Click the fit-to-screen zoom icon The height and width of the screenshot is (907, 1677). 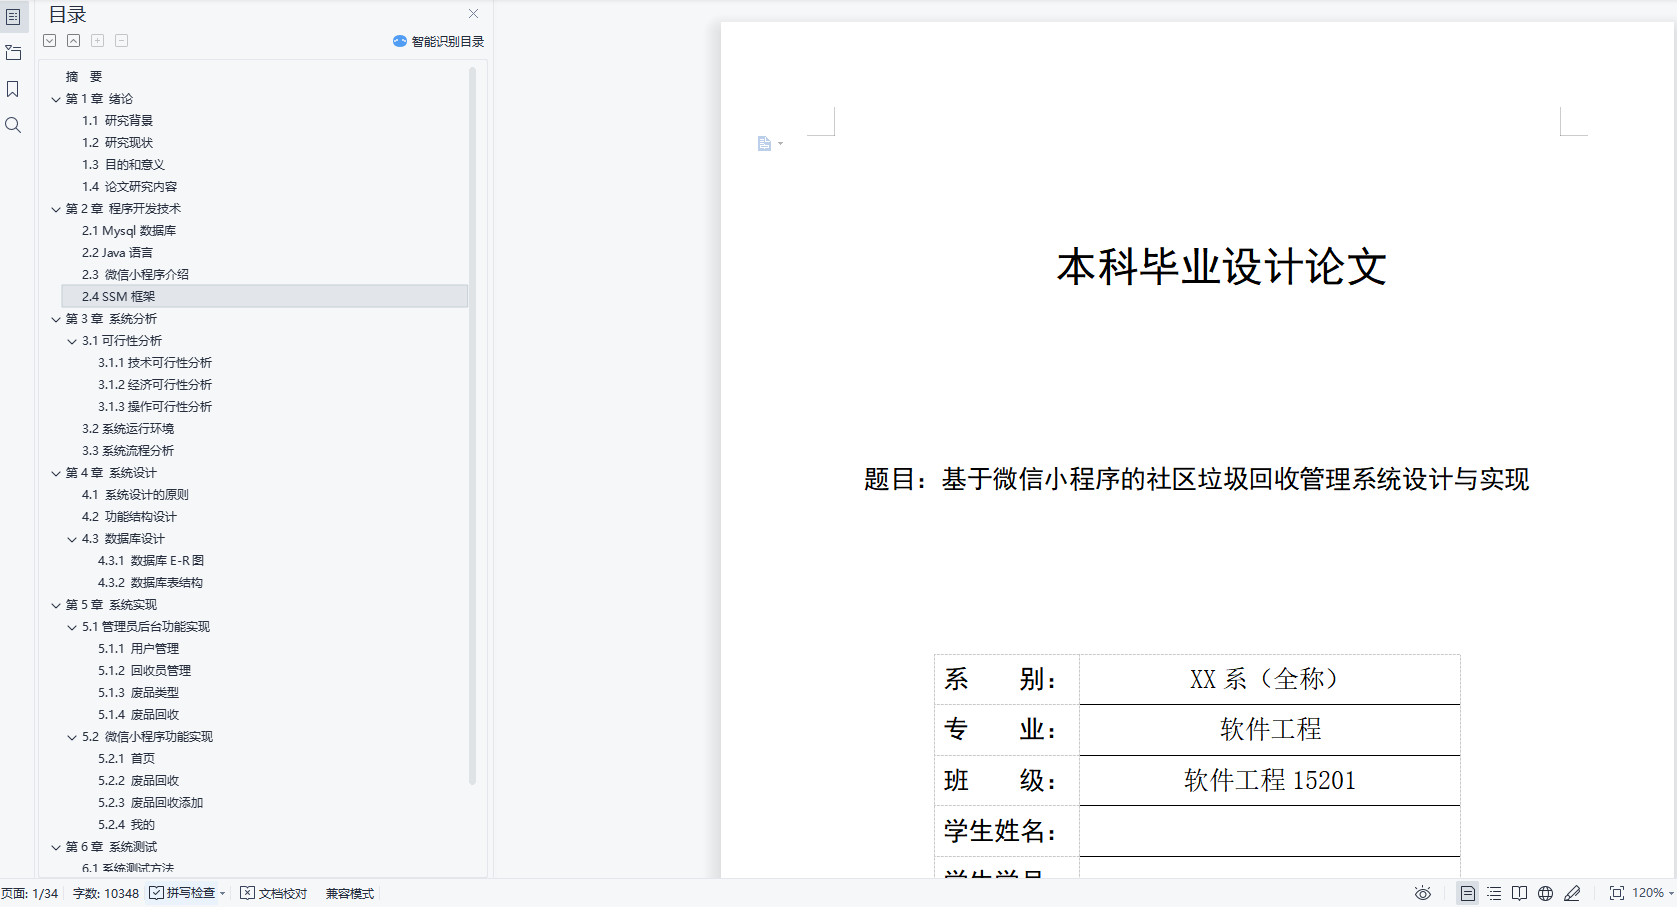point(1616,893)
